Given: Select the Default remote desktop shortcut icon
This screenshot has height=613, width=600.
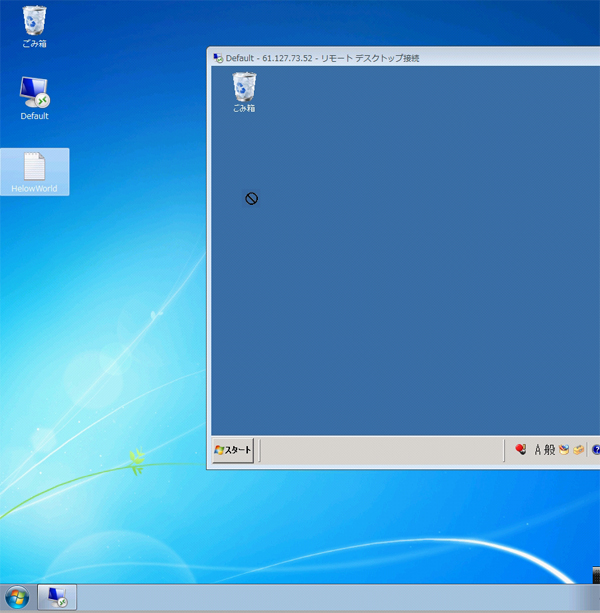Looking at the screenshot, I should click(34, 99).
